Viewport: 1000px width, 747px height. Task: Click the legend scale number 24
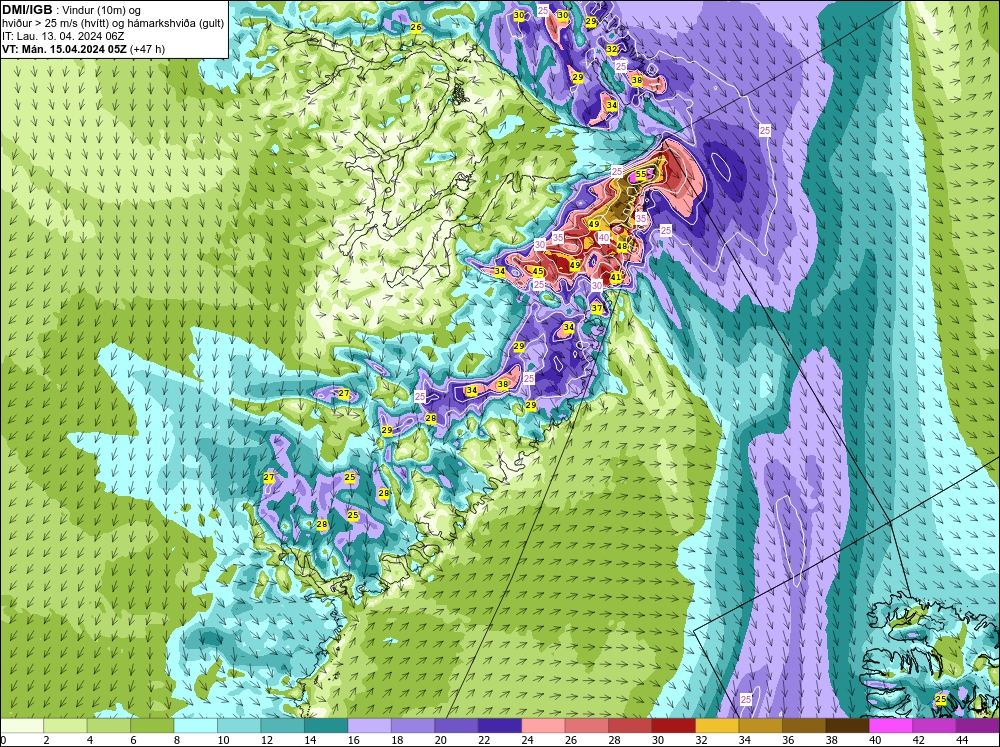coord(527,740)
